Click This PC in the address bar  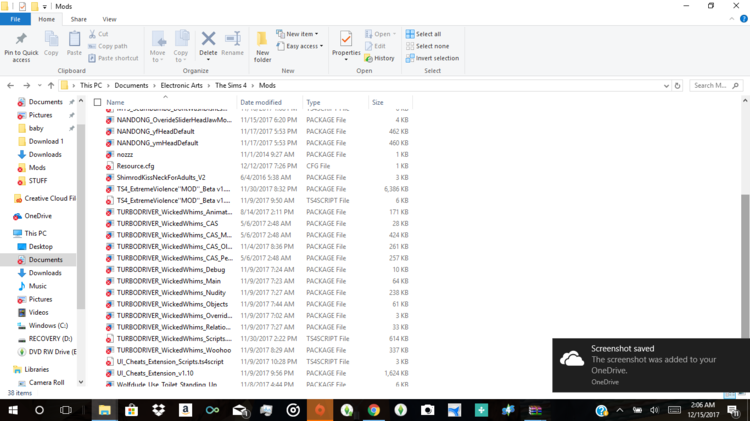click(91, 85)
